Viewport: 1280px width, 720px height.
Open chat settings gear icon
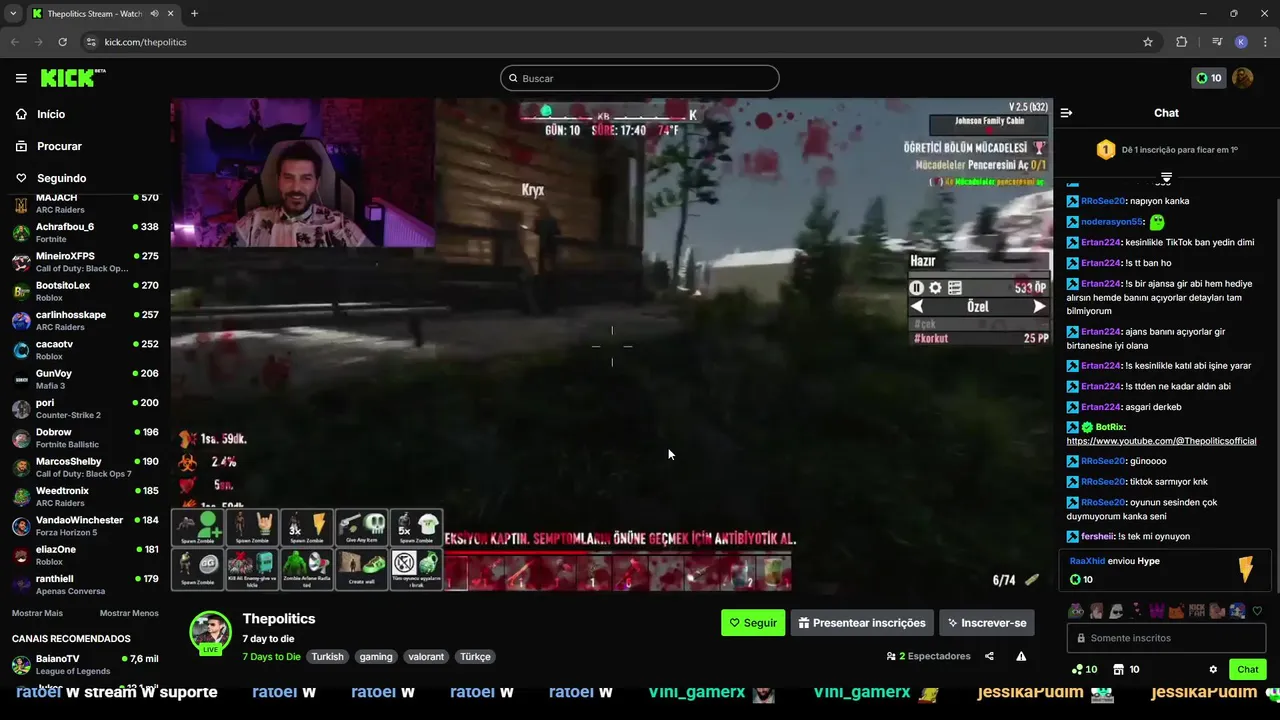pyautogui.click(x=1213, y=669)
